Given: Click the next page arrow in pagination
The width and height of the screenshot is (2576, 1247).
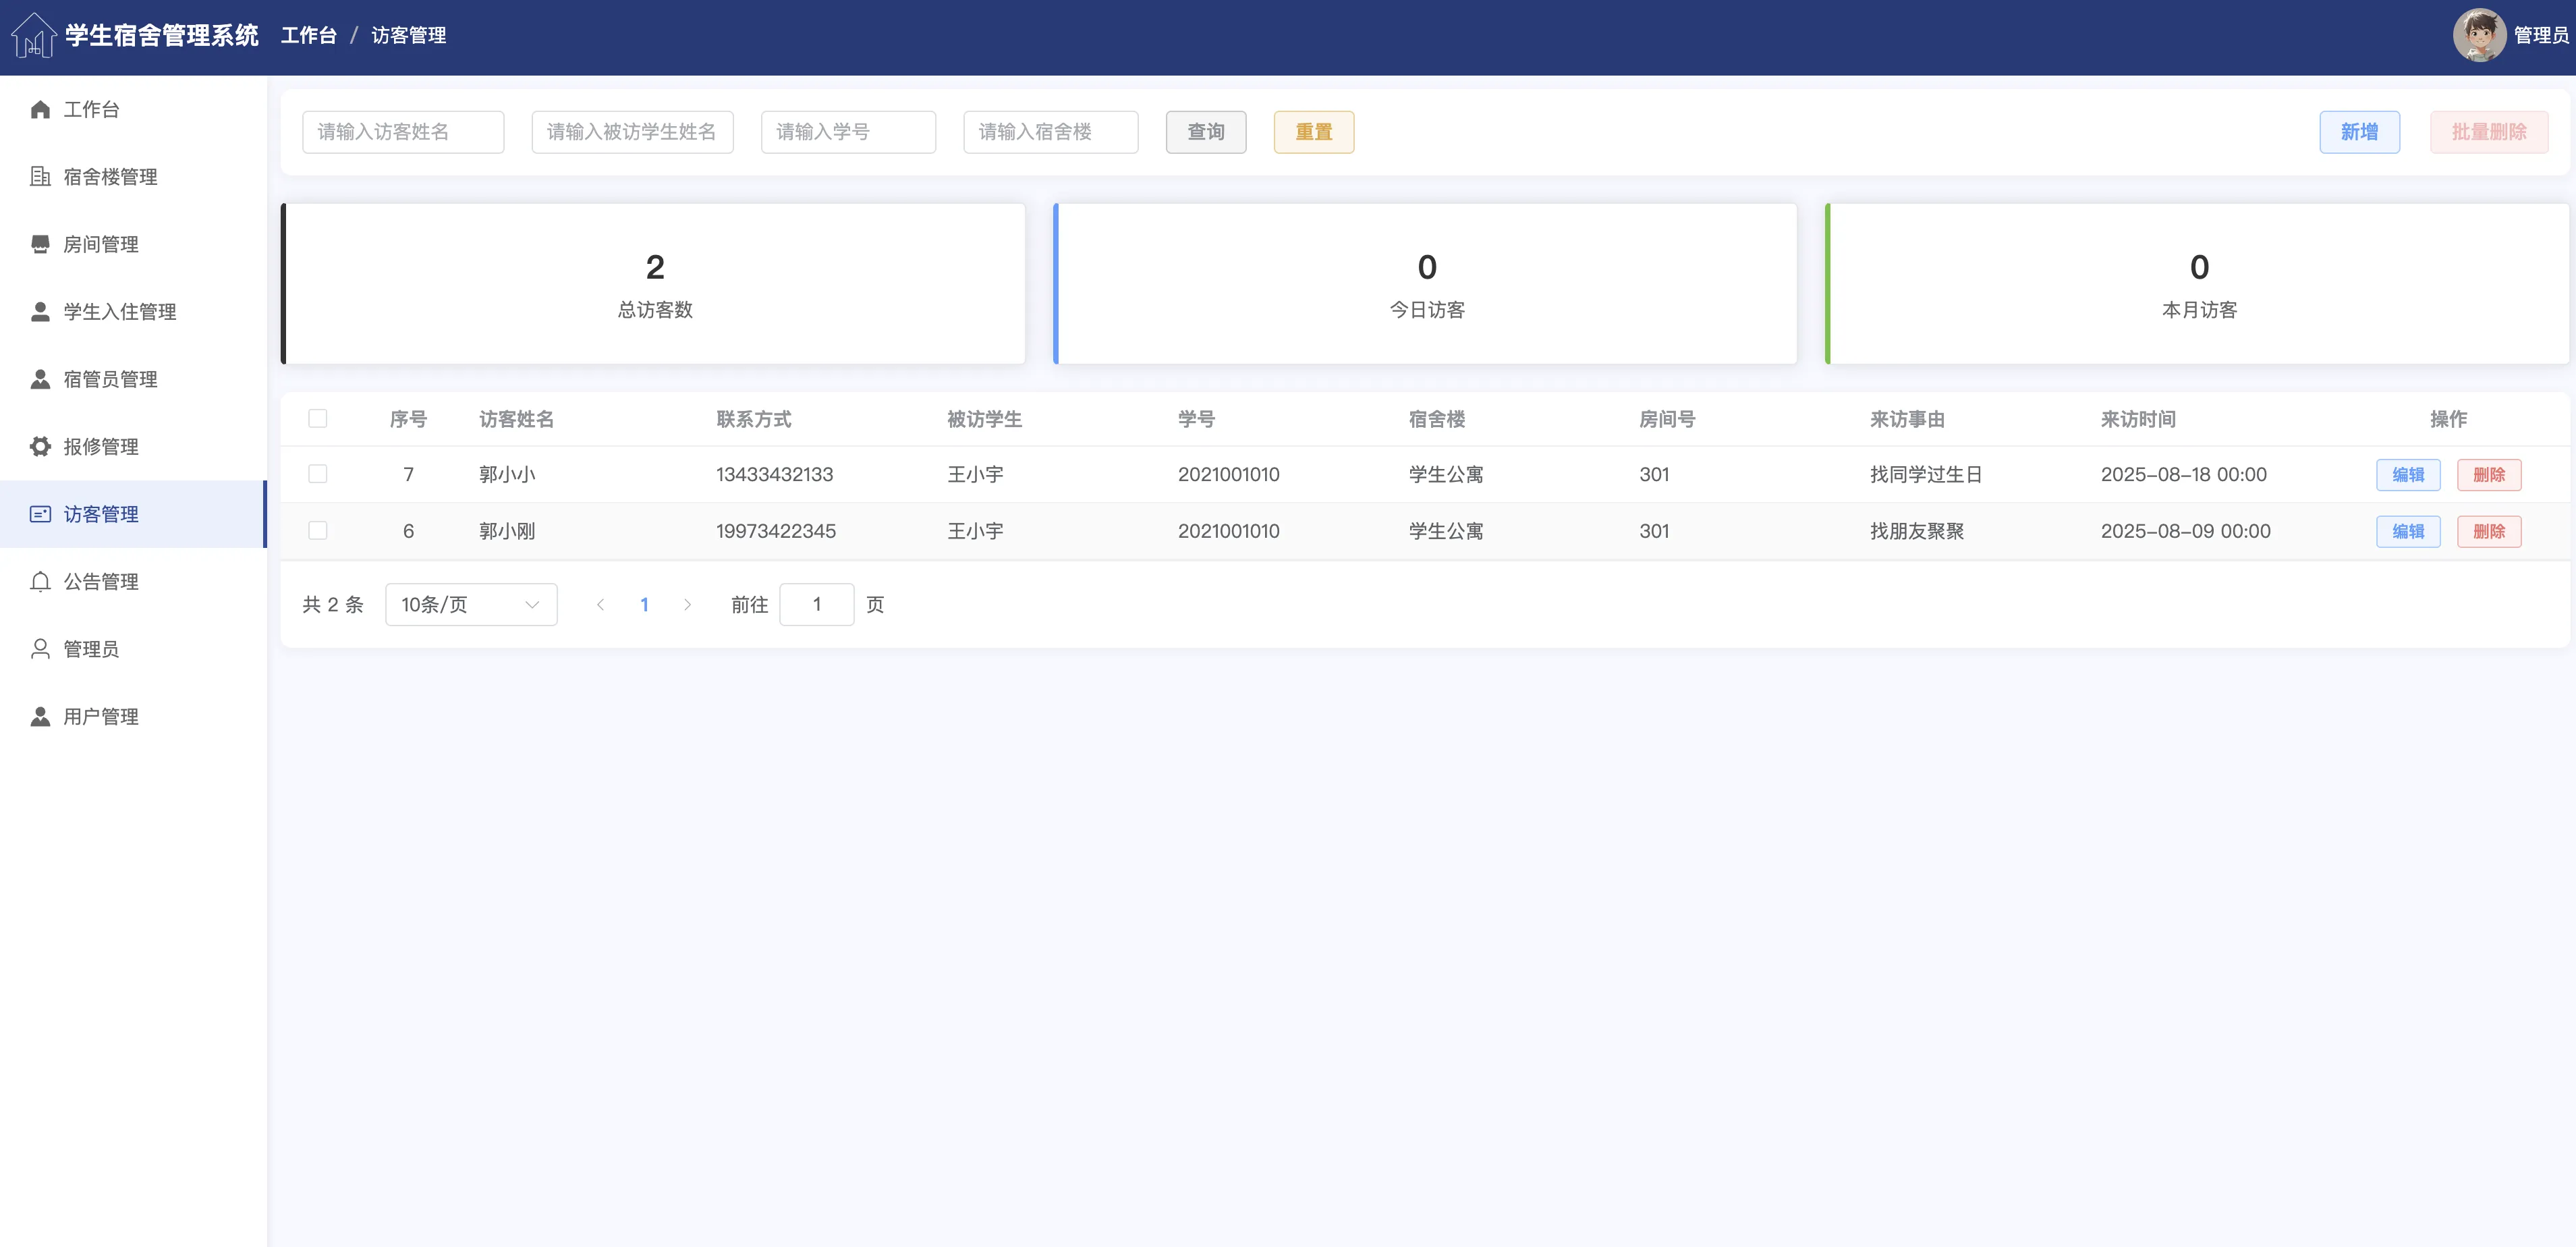Looking at the screenshot, I should coord(687,604).
